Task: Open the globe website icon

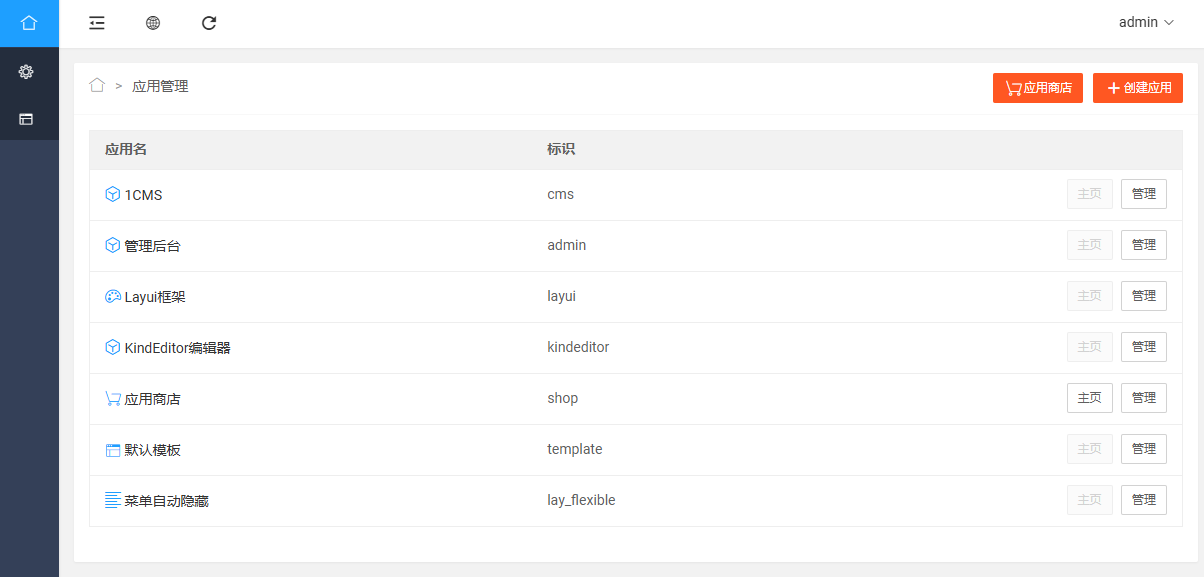Action: (153, 23)
